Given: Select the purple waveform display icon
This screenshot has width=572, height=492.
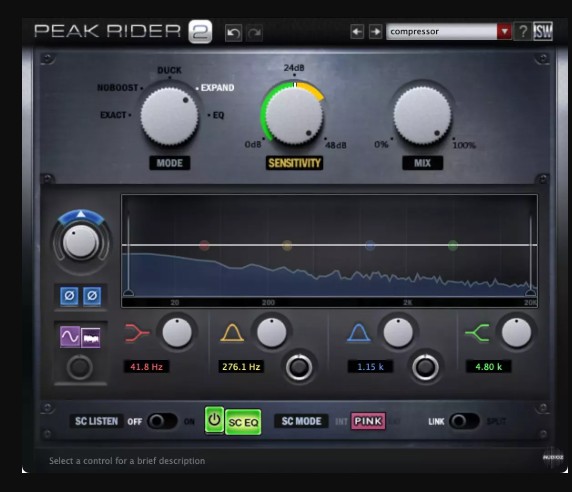Looking at the screenshot, I should [x=91, y=338].
